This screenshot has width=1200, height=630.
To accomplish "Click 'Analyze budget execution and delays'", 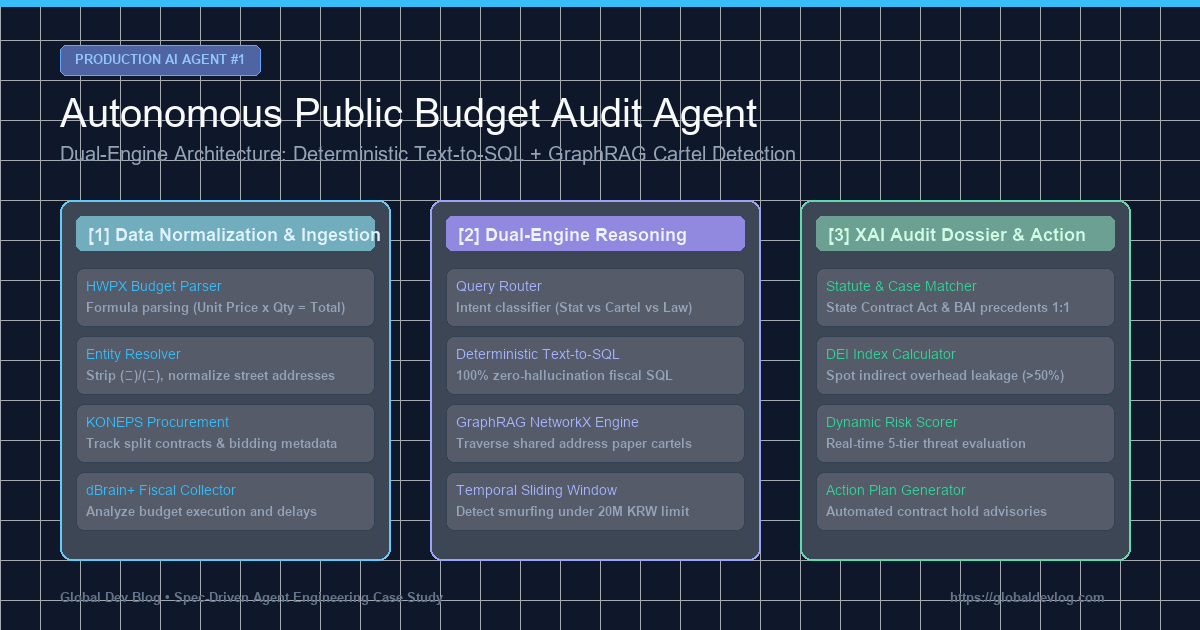I will pyautogui.click(x=201, y=511).
